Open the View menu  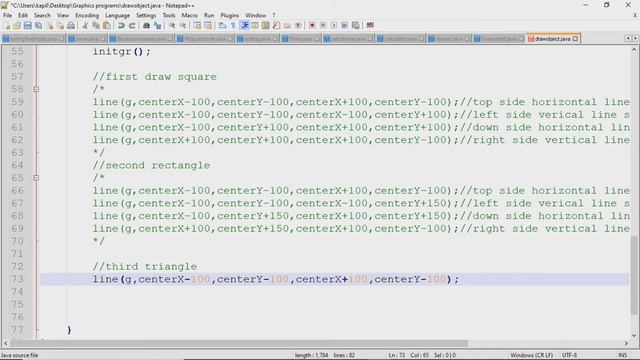point(62,16)
